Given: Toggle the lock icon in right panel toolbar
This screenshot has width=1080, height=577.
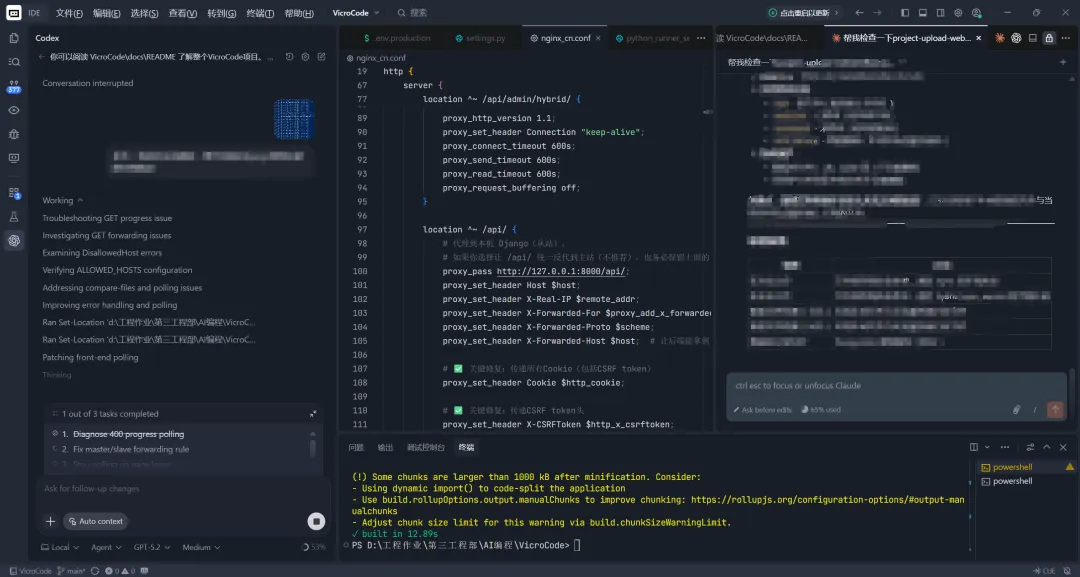Looking at the screenshot, I should pyautogui.click(x=1049, y=39).
